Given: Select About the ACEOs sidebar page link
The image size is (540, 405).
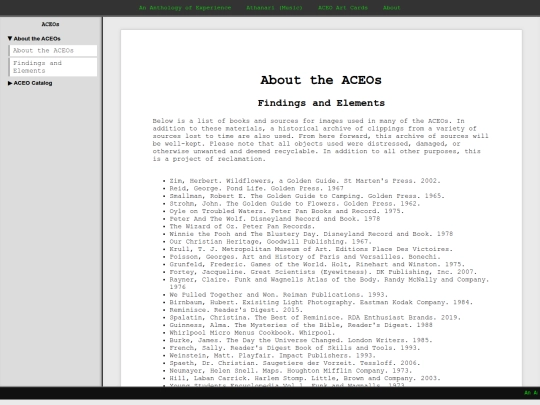Looking at the screenshot, I should tap(53, 50).
